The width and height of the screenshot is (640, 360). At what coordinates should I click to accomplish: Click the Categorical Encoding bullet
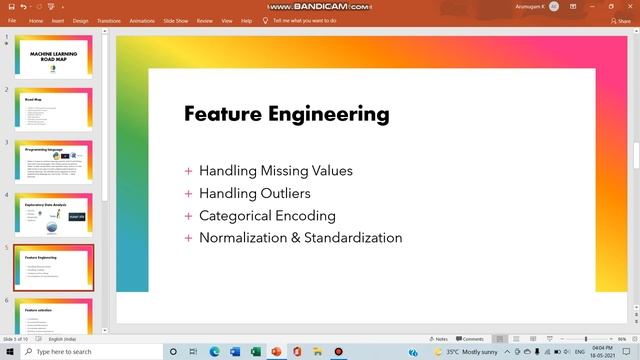[x=267, y=216]
